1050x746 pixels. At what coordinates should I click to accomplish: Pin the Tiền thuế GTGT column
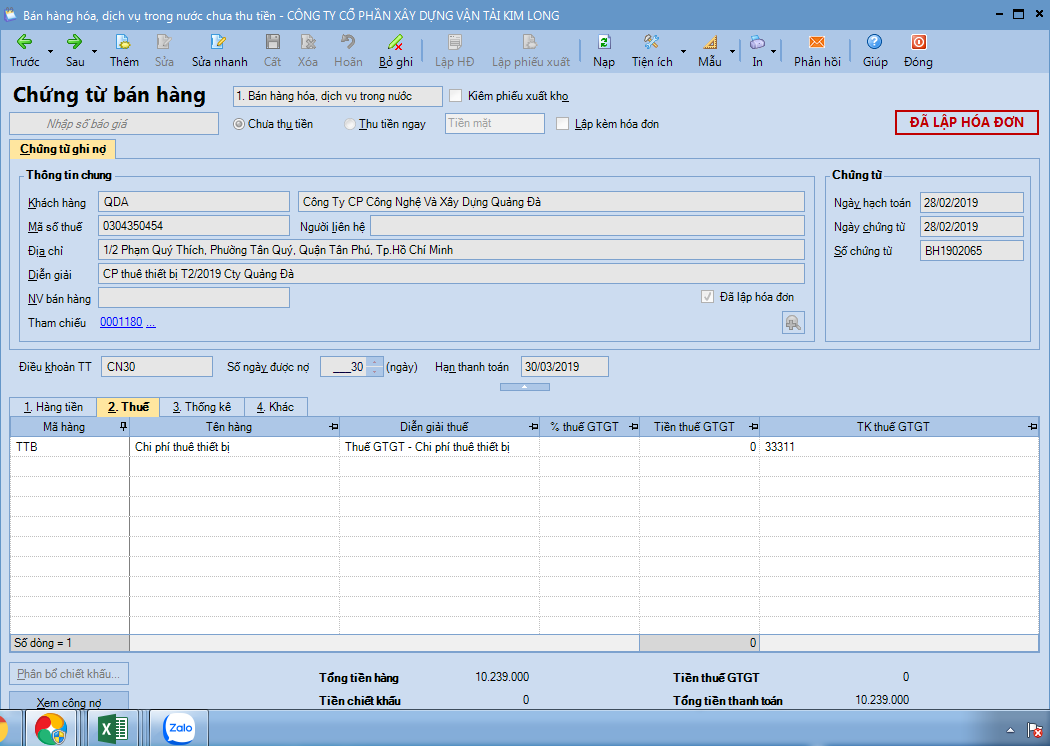[753, 427]
